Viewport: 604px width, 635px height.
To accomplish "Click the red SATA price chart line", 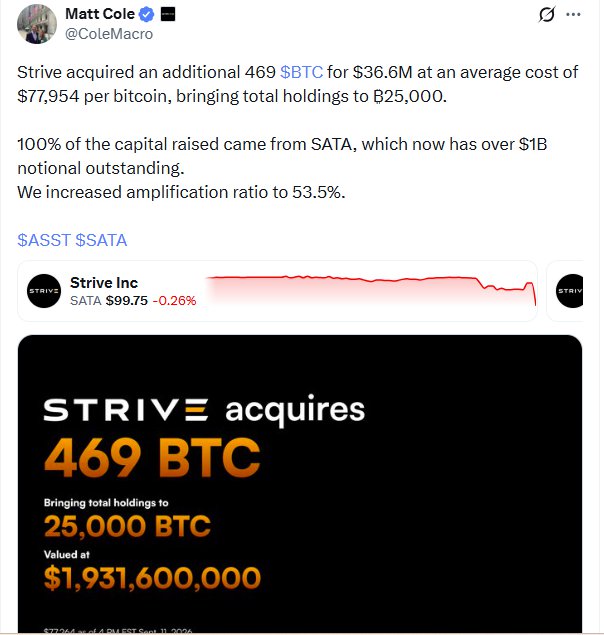I will point(371,290).
